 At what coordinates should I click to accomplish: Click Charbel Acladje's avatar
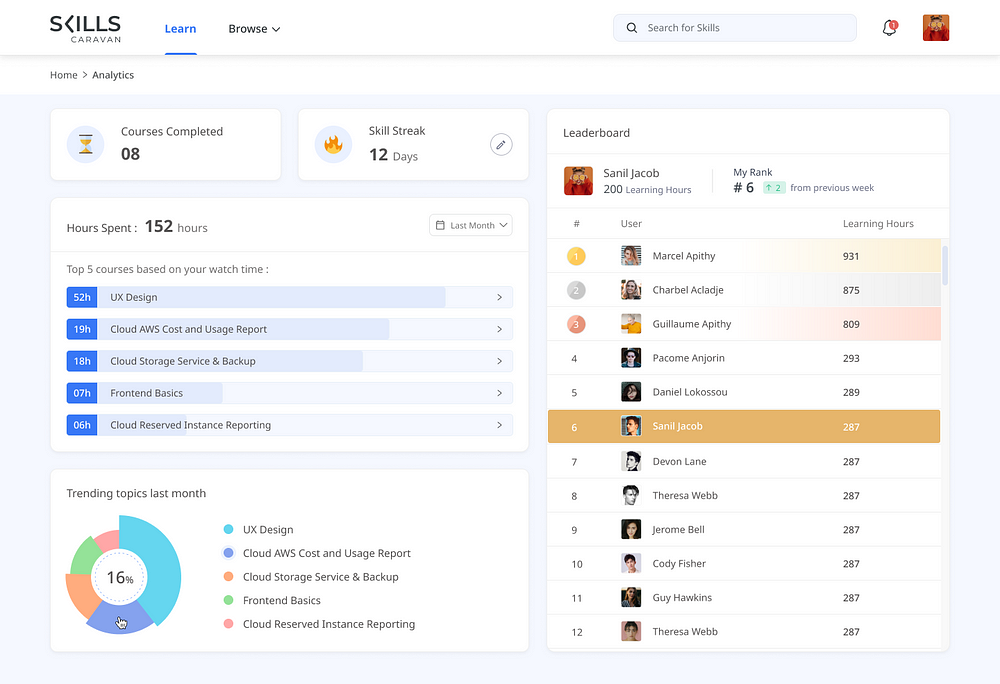coord(631,289)
